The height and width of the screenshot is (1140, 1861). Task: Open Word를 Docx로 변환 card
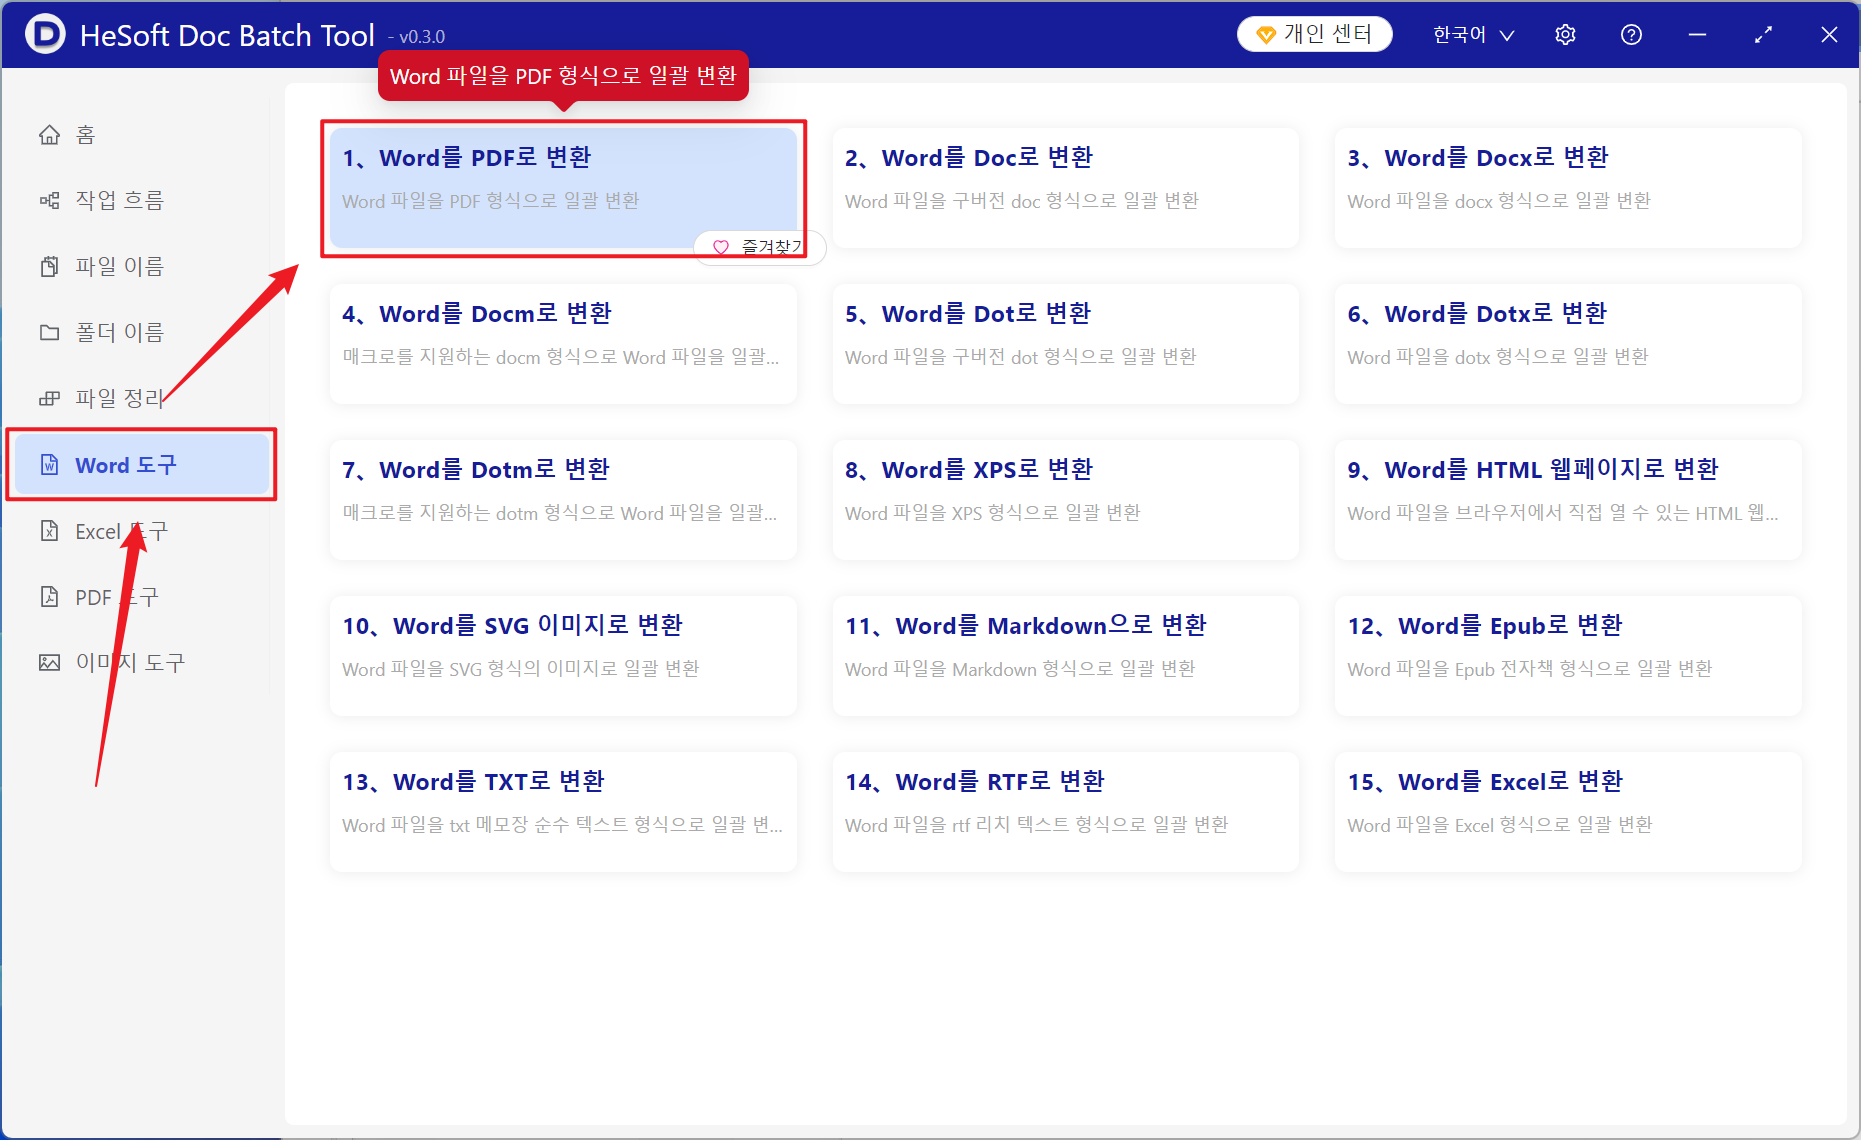coord(1568,188)
